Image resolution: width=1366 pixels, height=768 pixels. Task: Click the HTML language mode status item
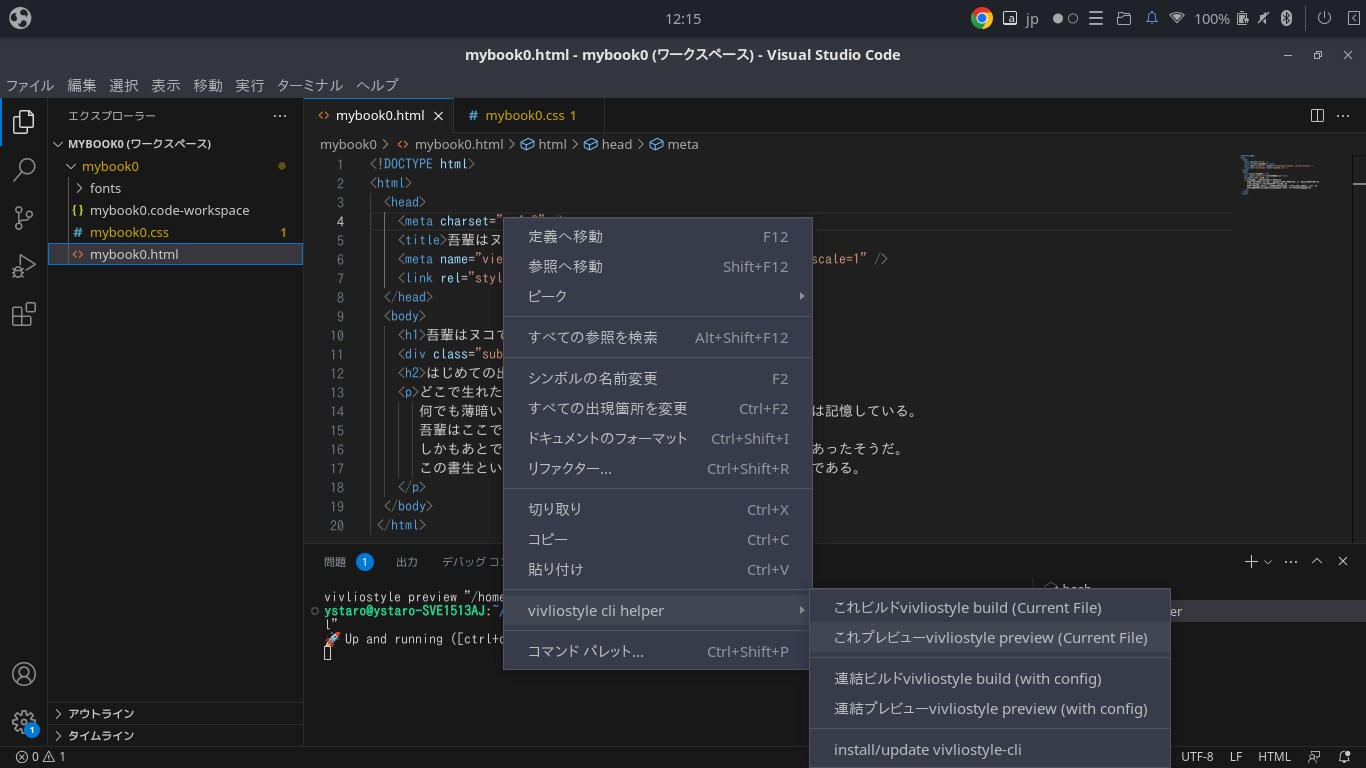pos(1274,757)
